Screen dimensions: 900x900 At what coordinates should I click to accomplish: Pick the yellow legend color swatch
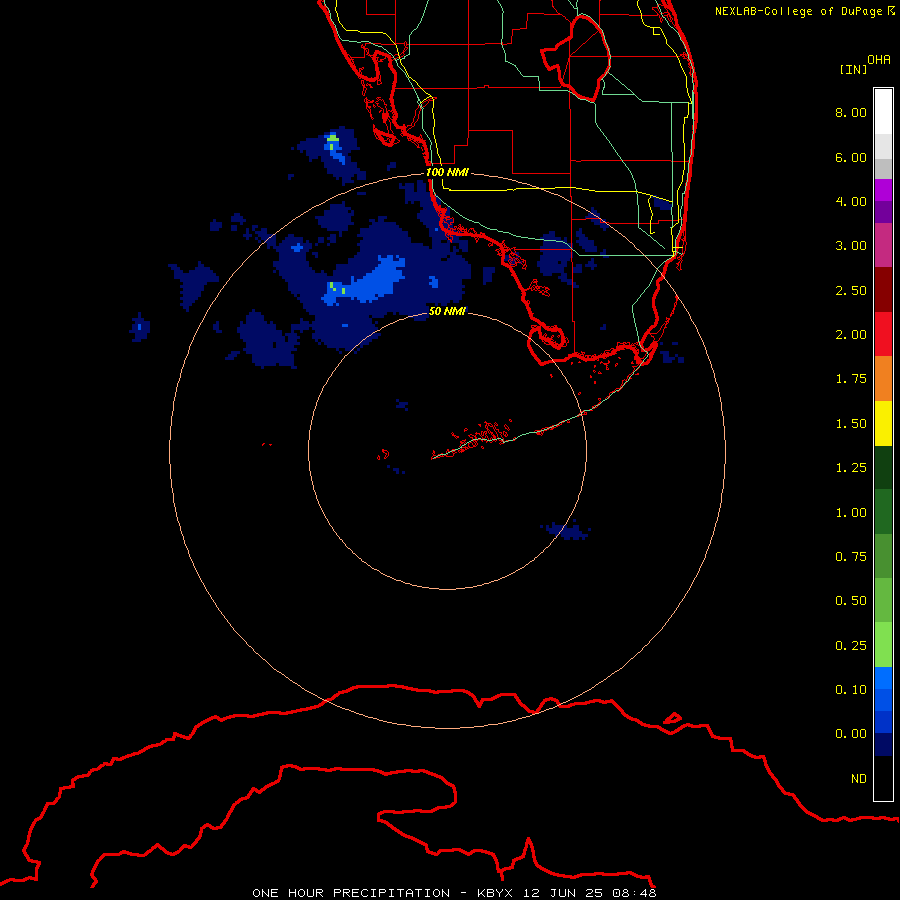[x=883, y=424]
